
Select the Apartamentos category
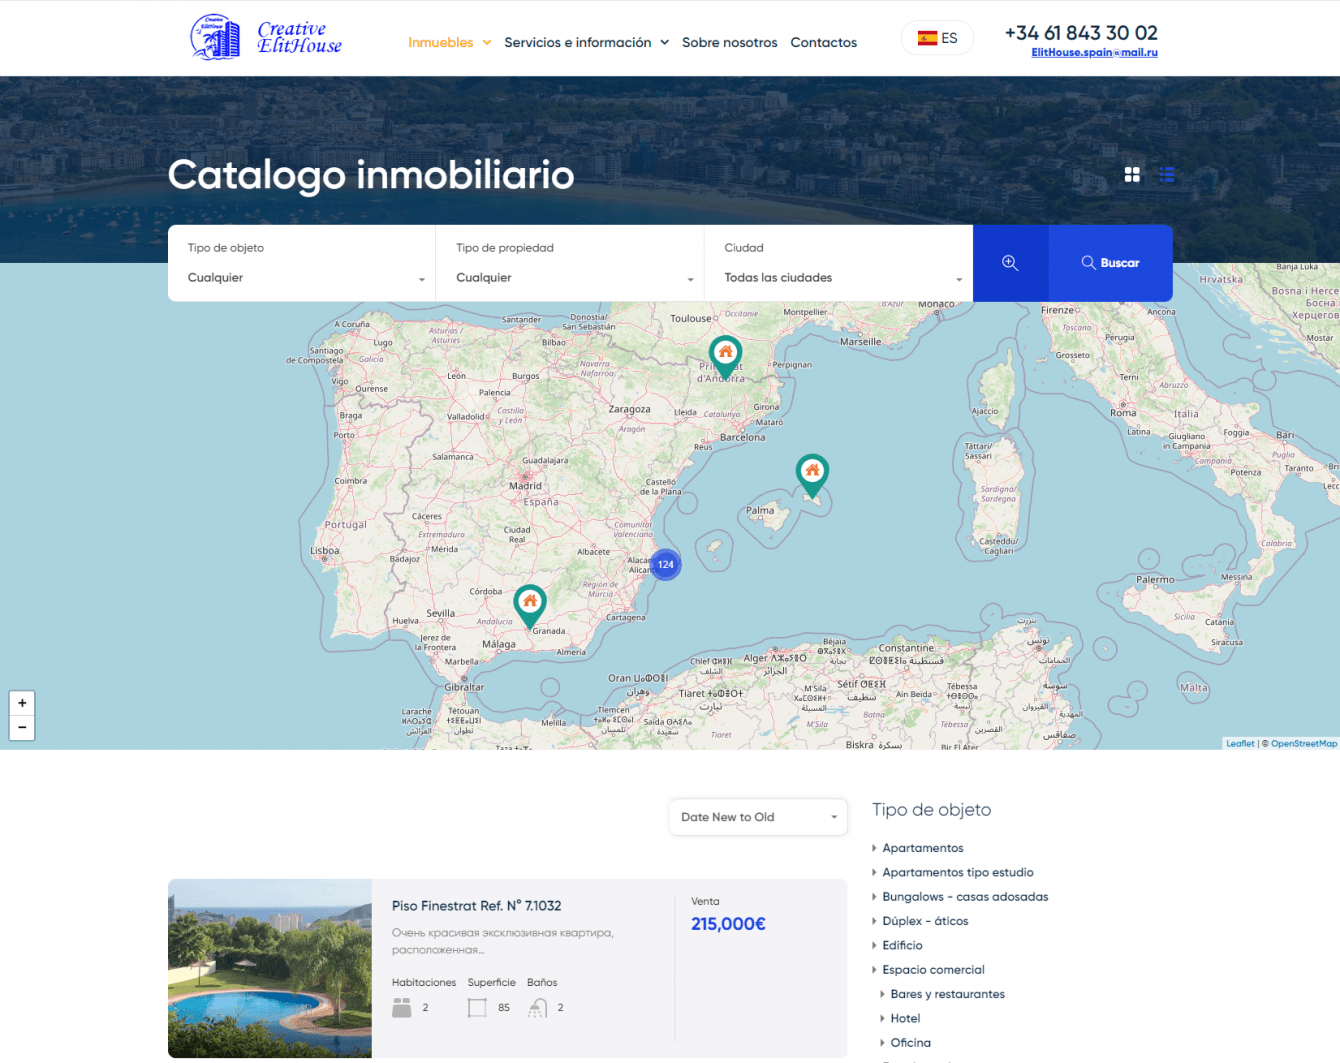point(923,848)
